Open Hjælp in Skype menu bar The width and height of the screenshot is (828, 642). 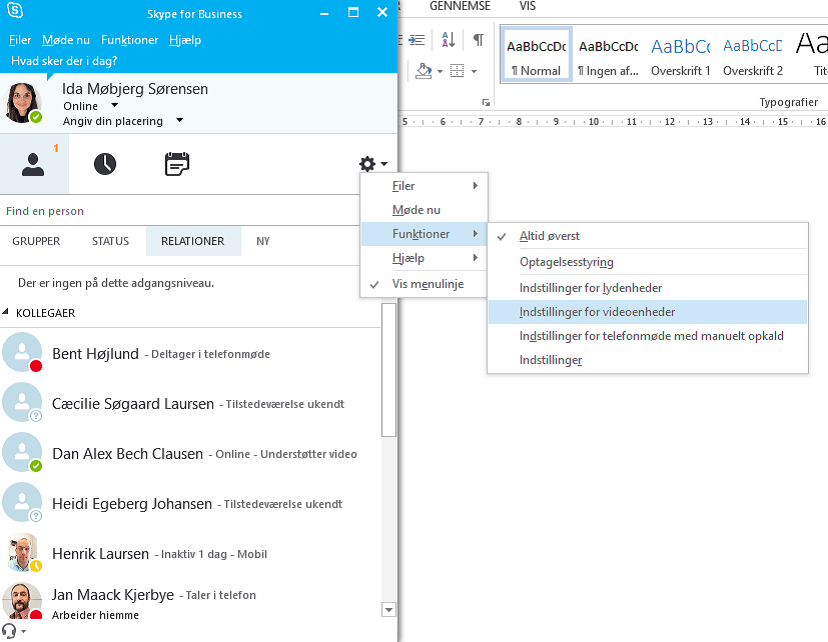point(185,40)
